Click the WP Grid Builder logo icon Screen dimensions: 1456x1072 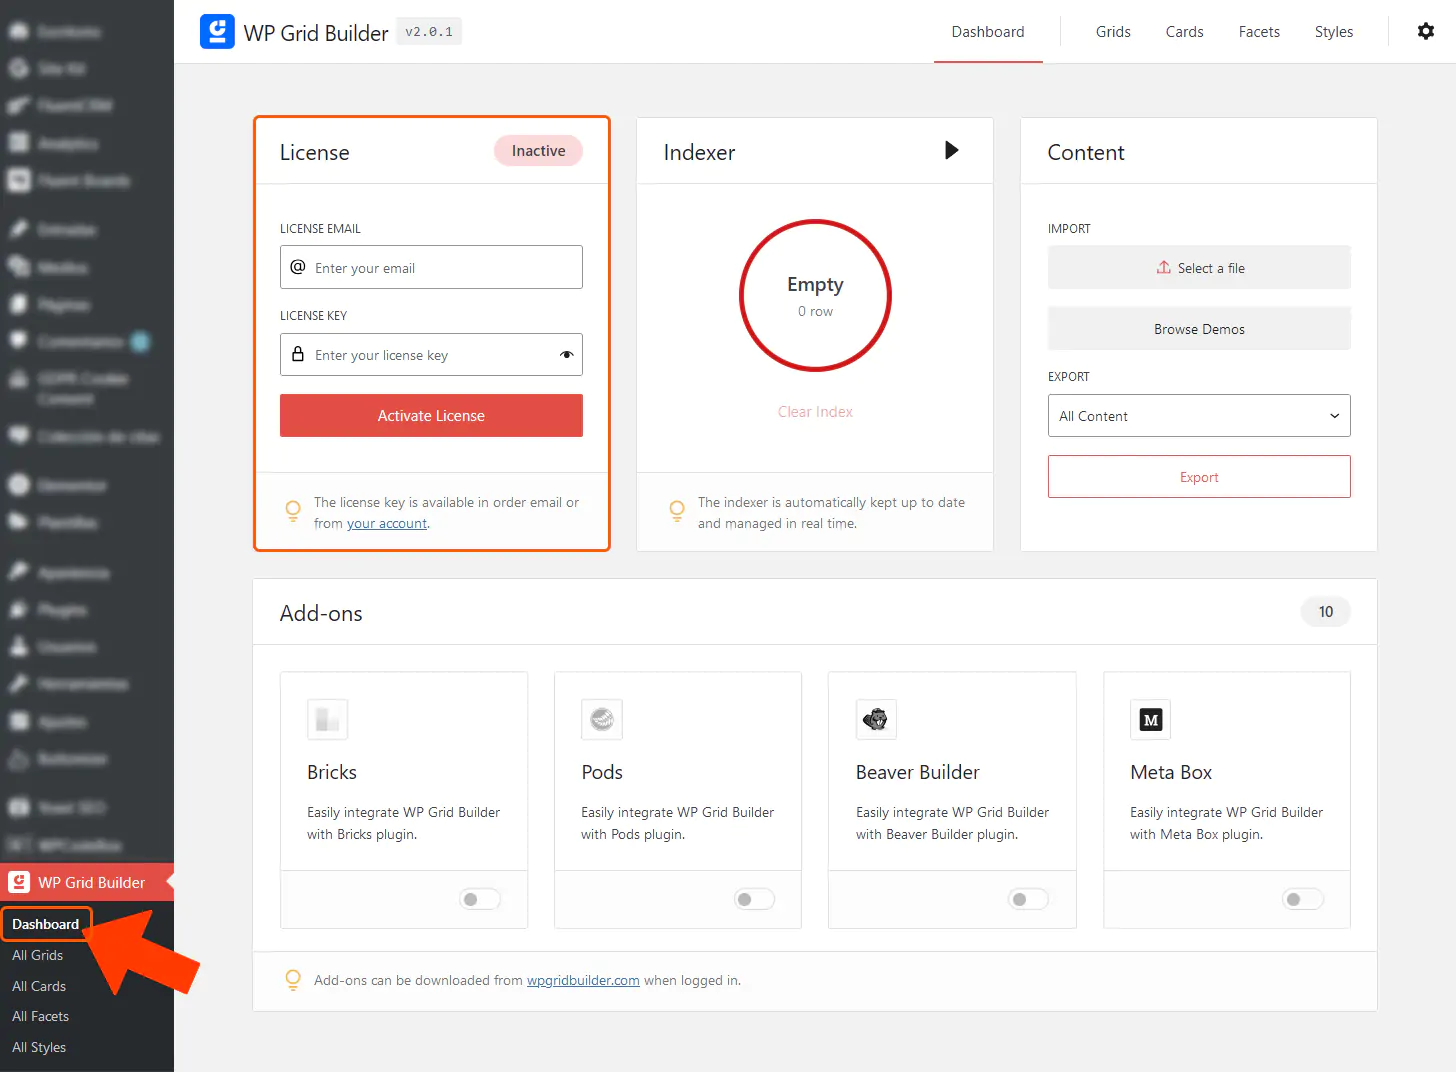(217, 31)
